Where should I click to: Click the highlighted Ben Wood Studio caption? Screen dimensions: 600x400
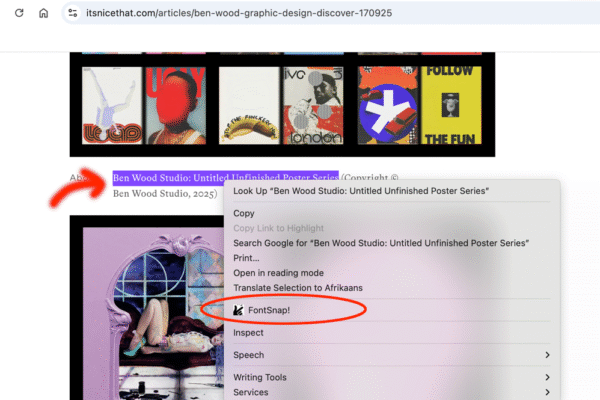pyautogui.click(x=225, y=177)
